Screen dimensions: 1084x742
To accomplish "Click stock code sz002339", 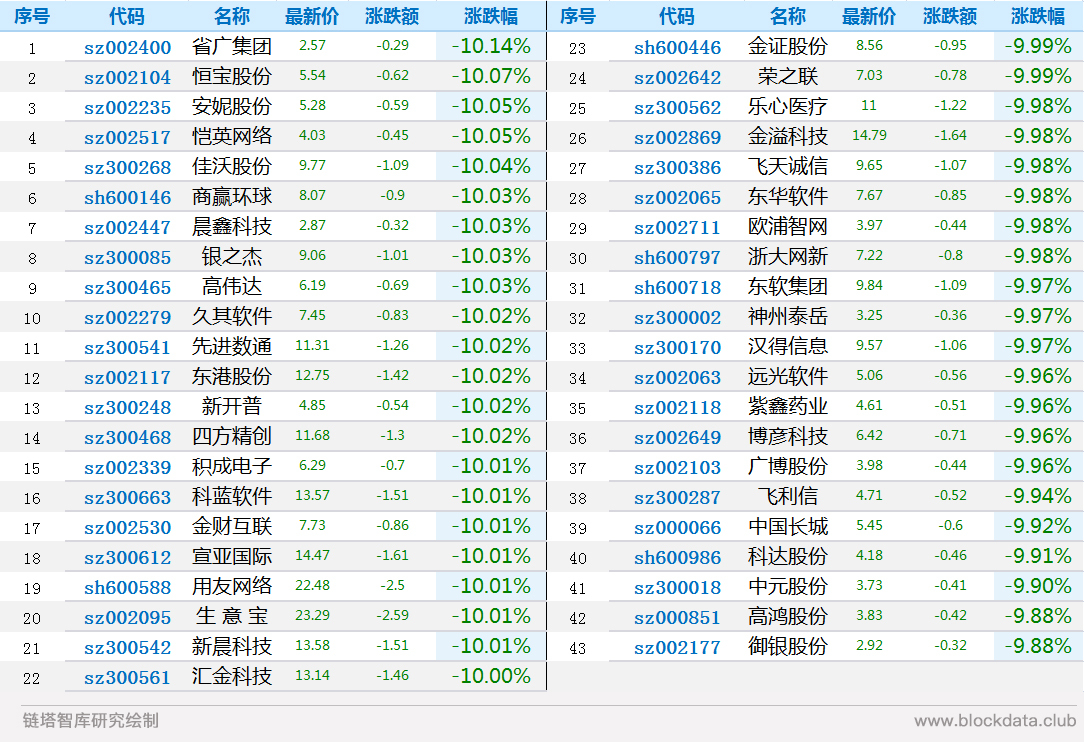I will tap(127, 467).
